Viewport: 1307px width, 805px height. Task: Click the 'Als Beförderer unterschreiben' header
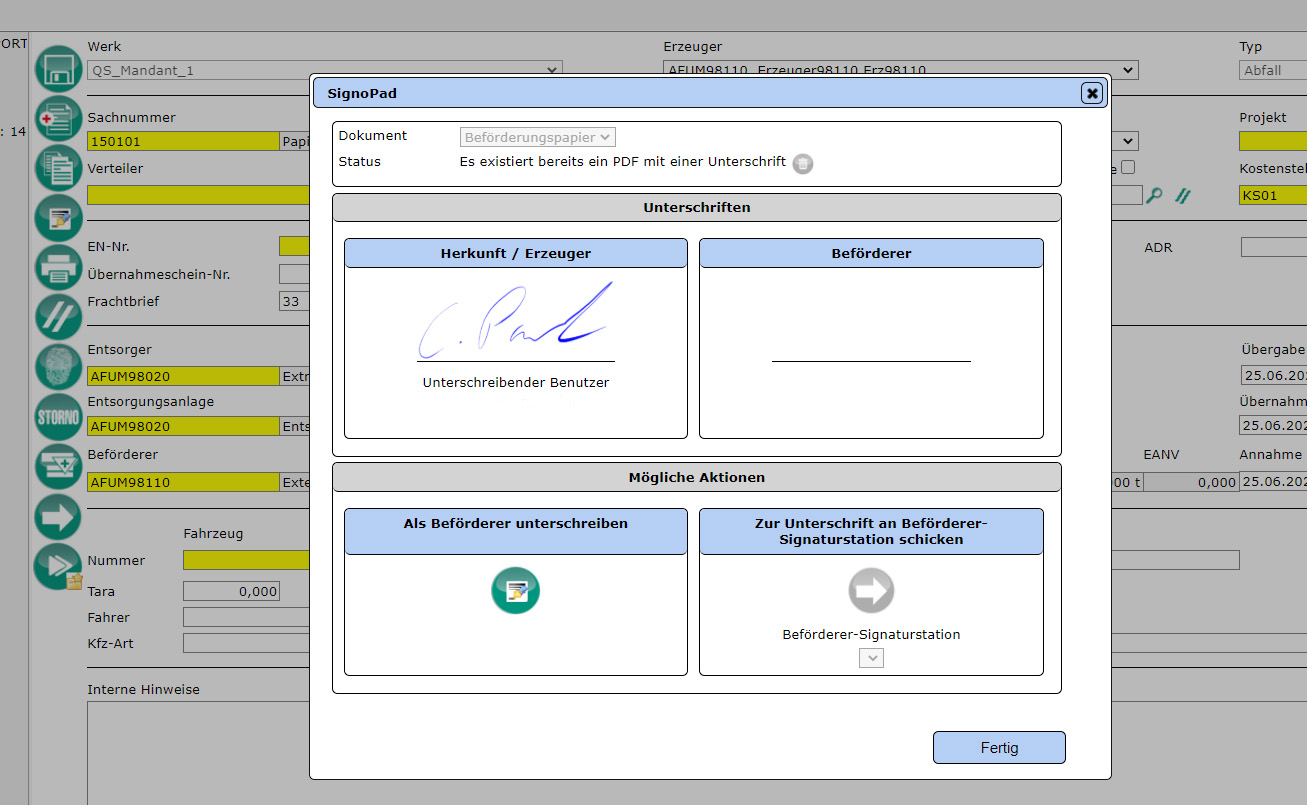(x=516, y=531)
